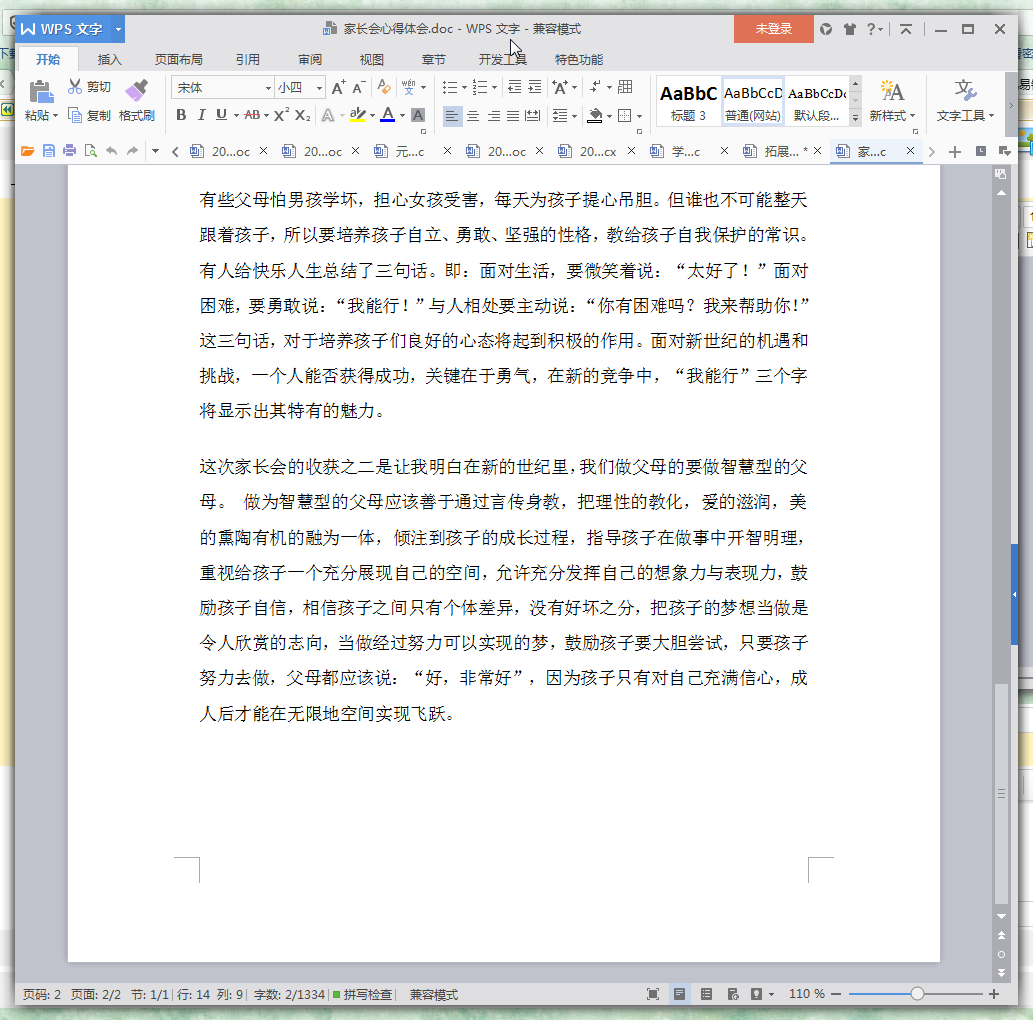1033x1020 pixels.
Task: Click the zoom slider handle
Action: point(917,994)
